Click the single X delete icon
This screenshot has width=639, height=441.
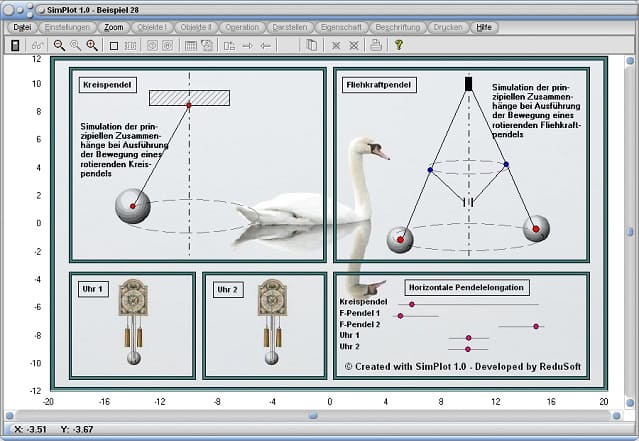click(x=337, y=45)
